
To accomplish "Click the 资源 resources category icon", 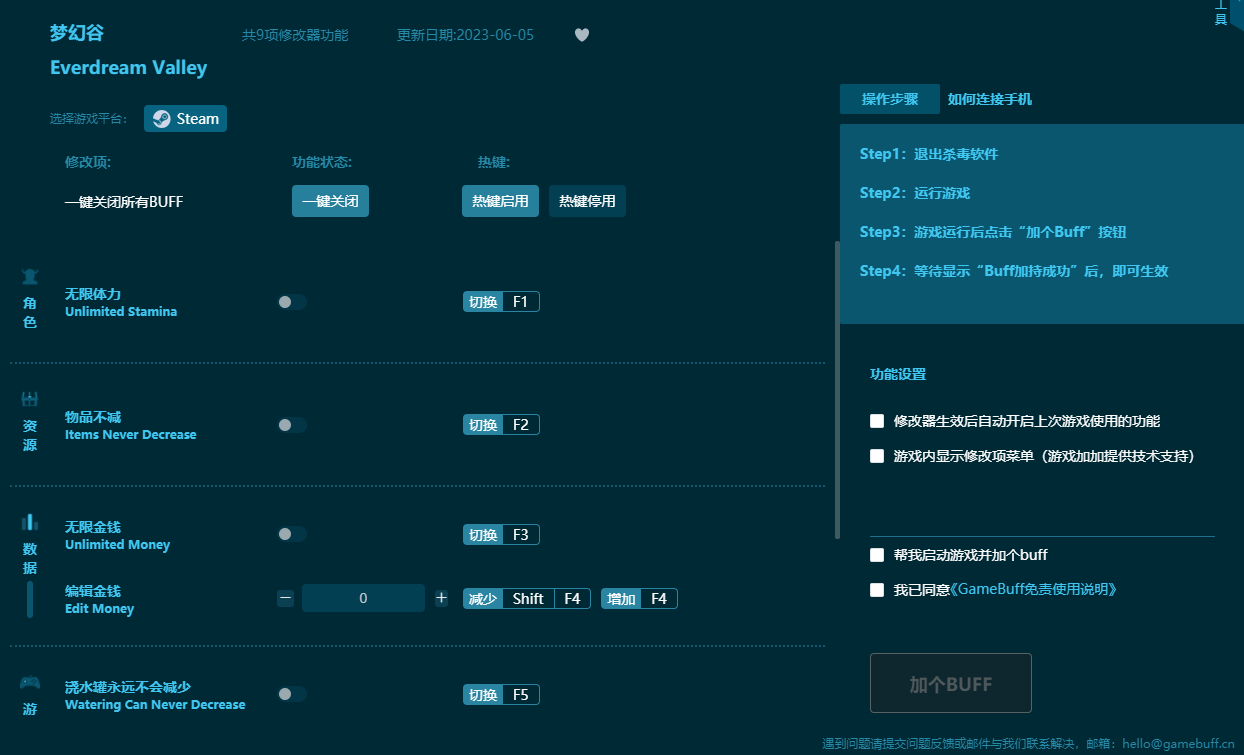I will tap(30, 400).
